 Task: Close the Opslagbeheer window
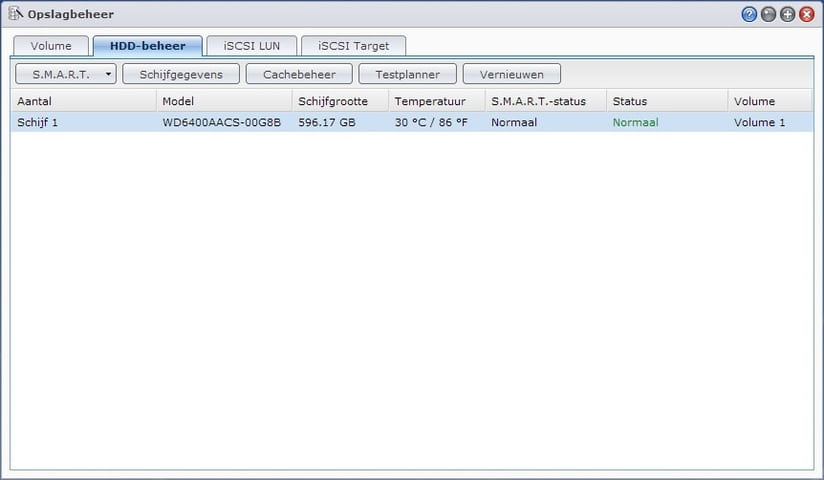(x=807, y=15)
